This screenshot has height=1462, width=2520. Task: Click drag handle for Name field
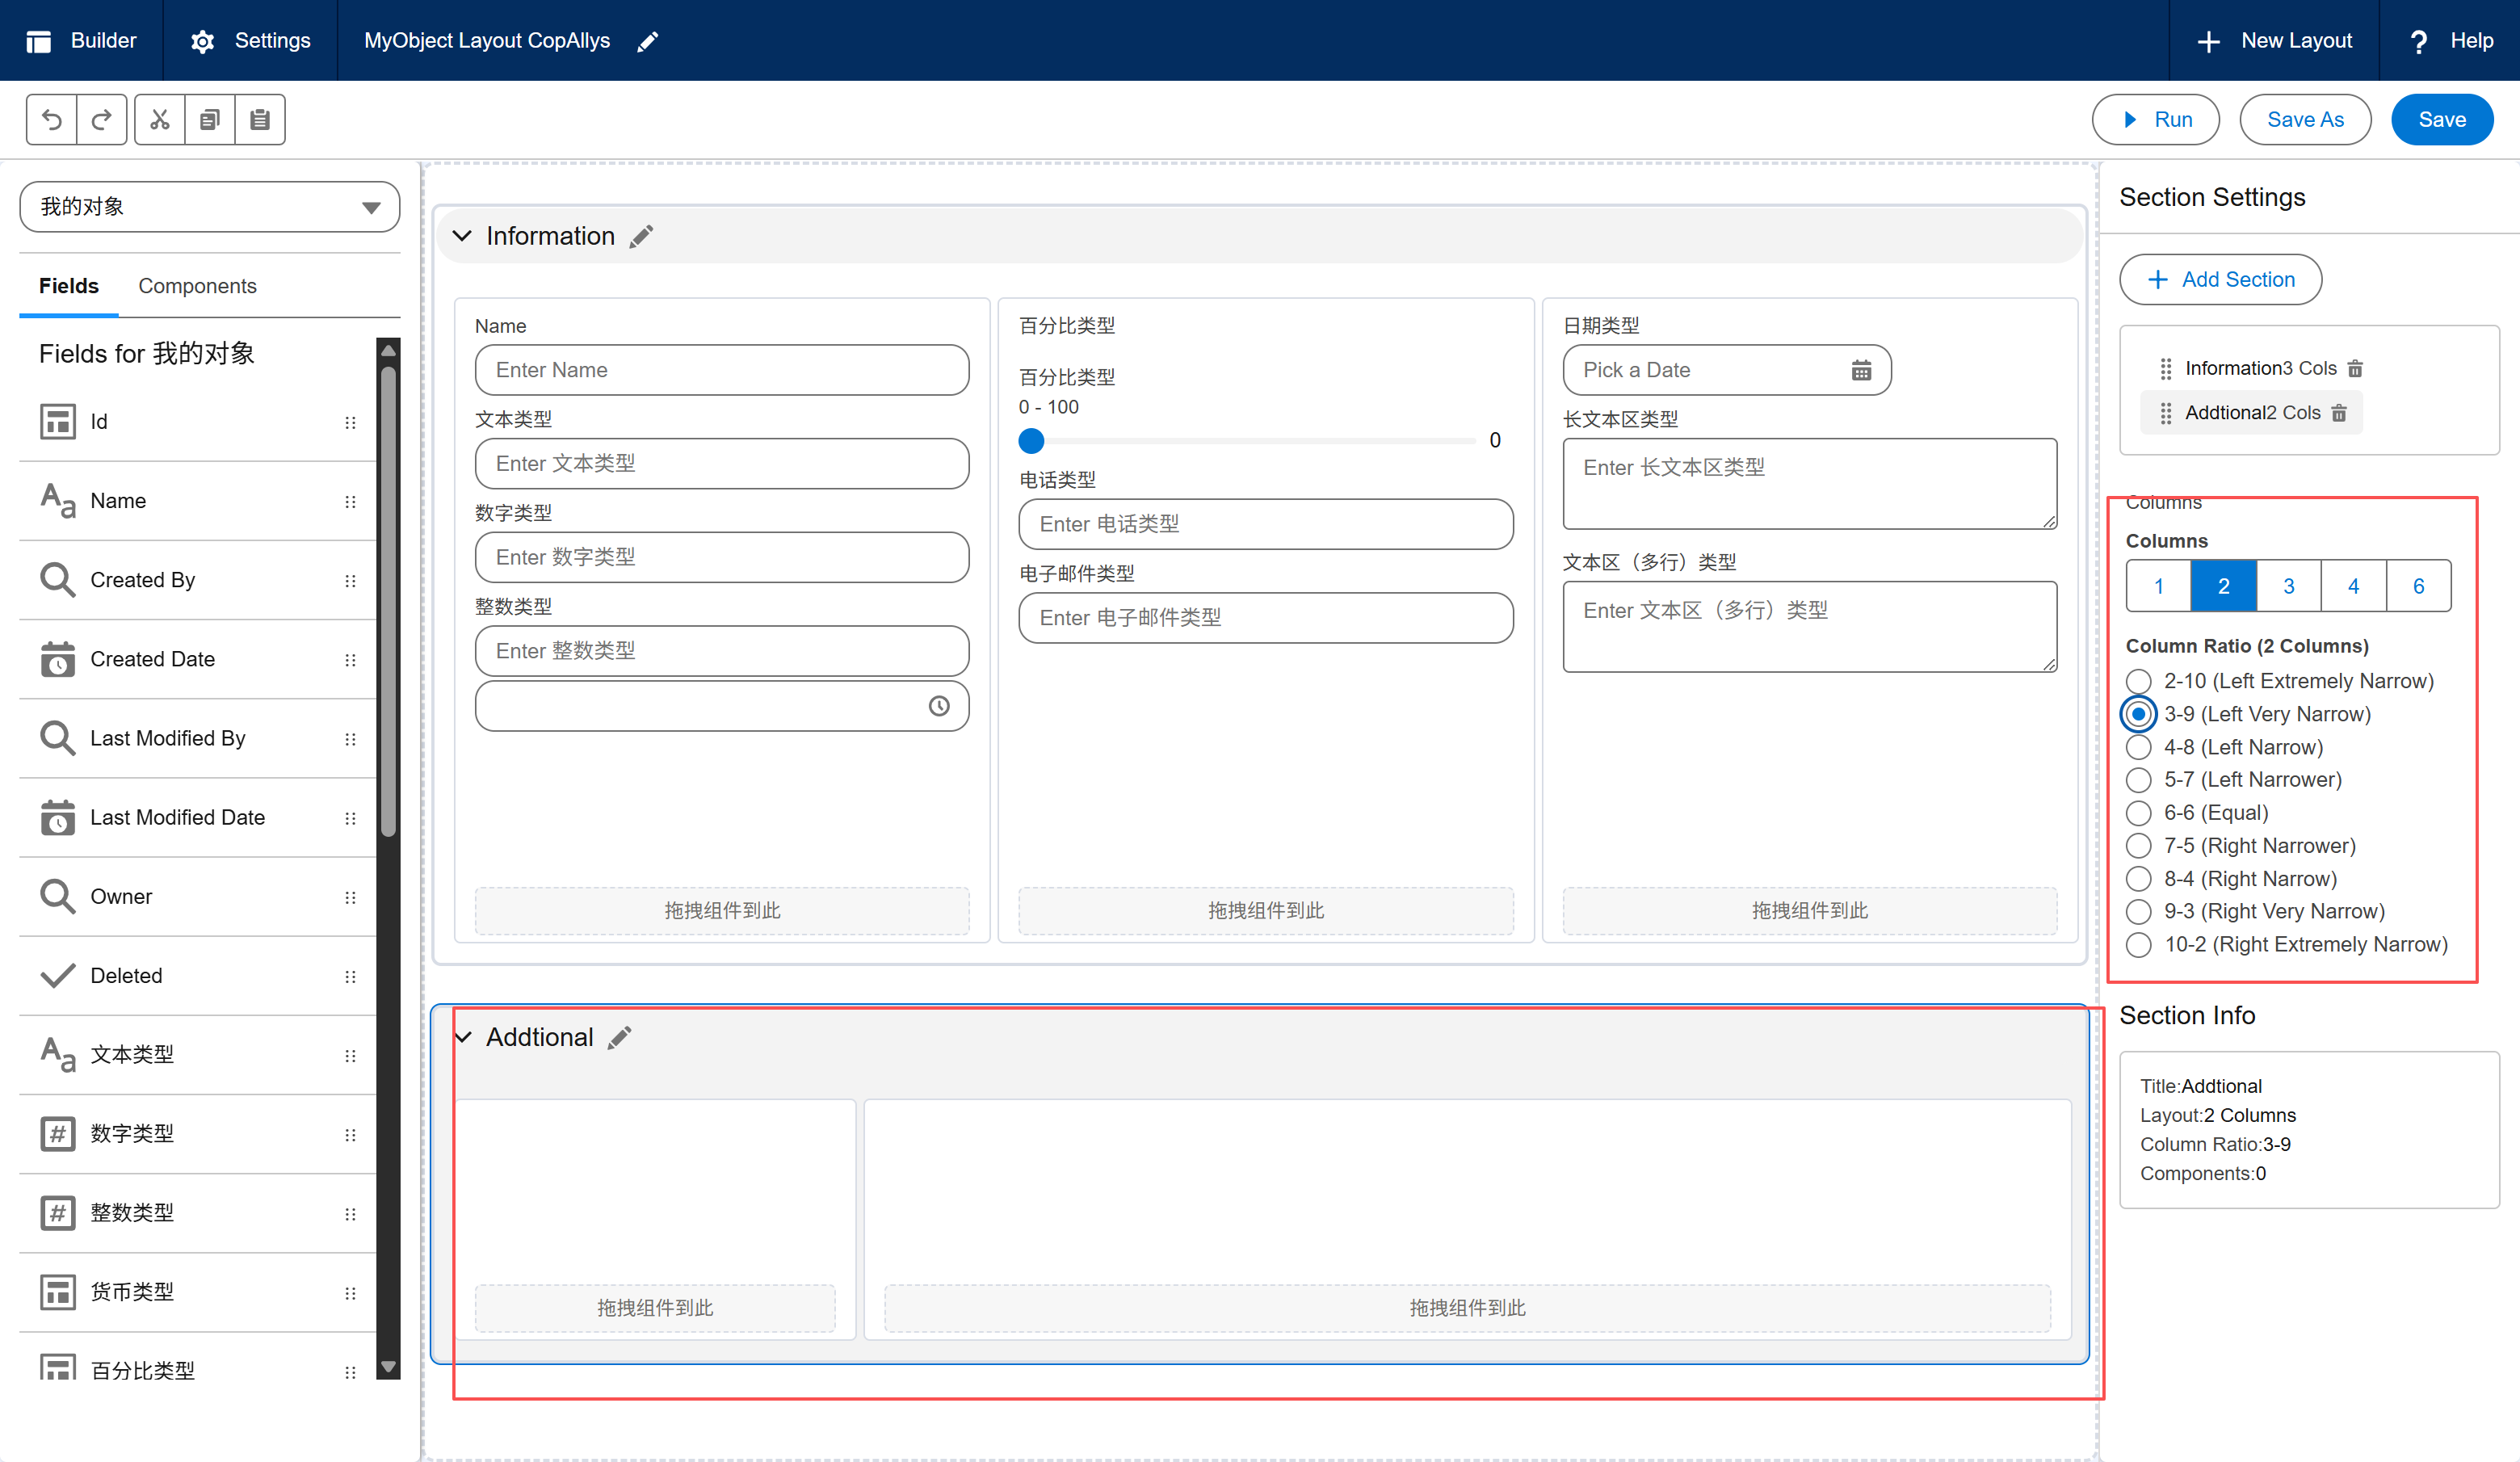350,502
